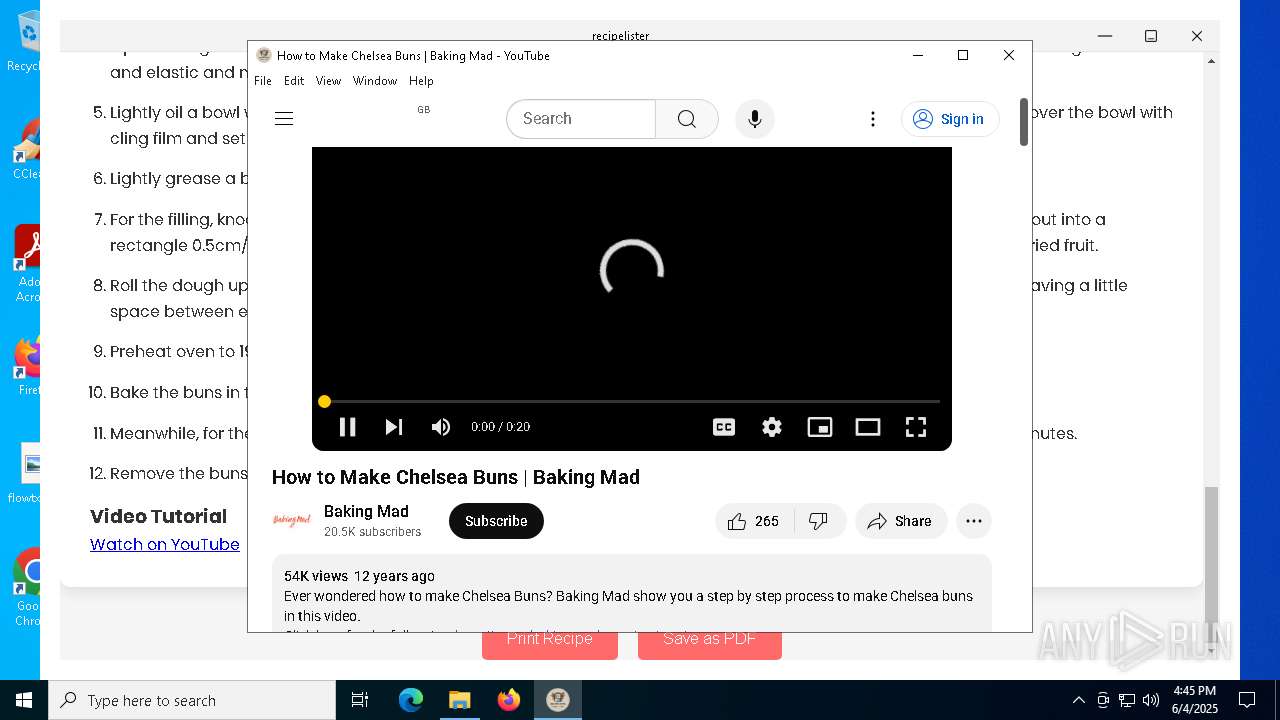
Task: Maximize the recipelister window
Action: [1151, 36]
